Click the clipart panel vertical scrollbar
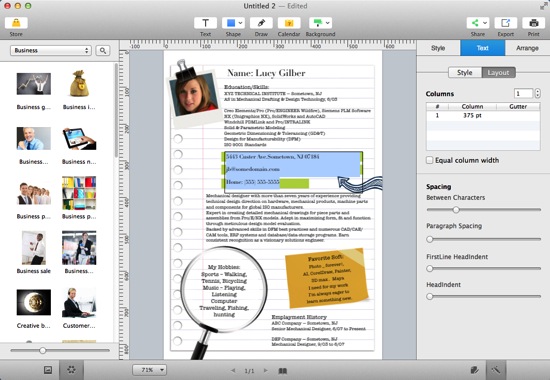 (116, 111)
